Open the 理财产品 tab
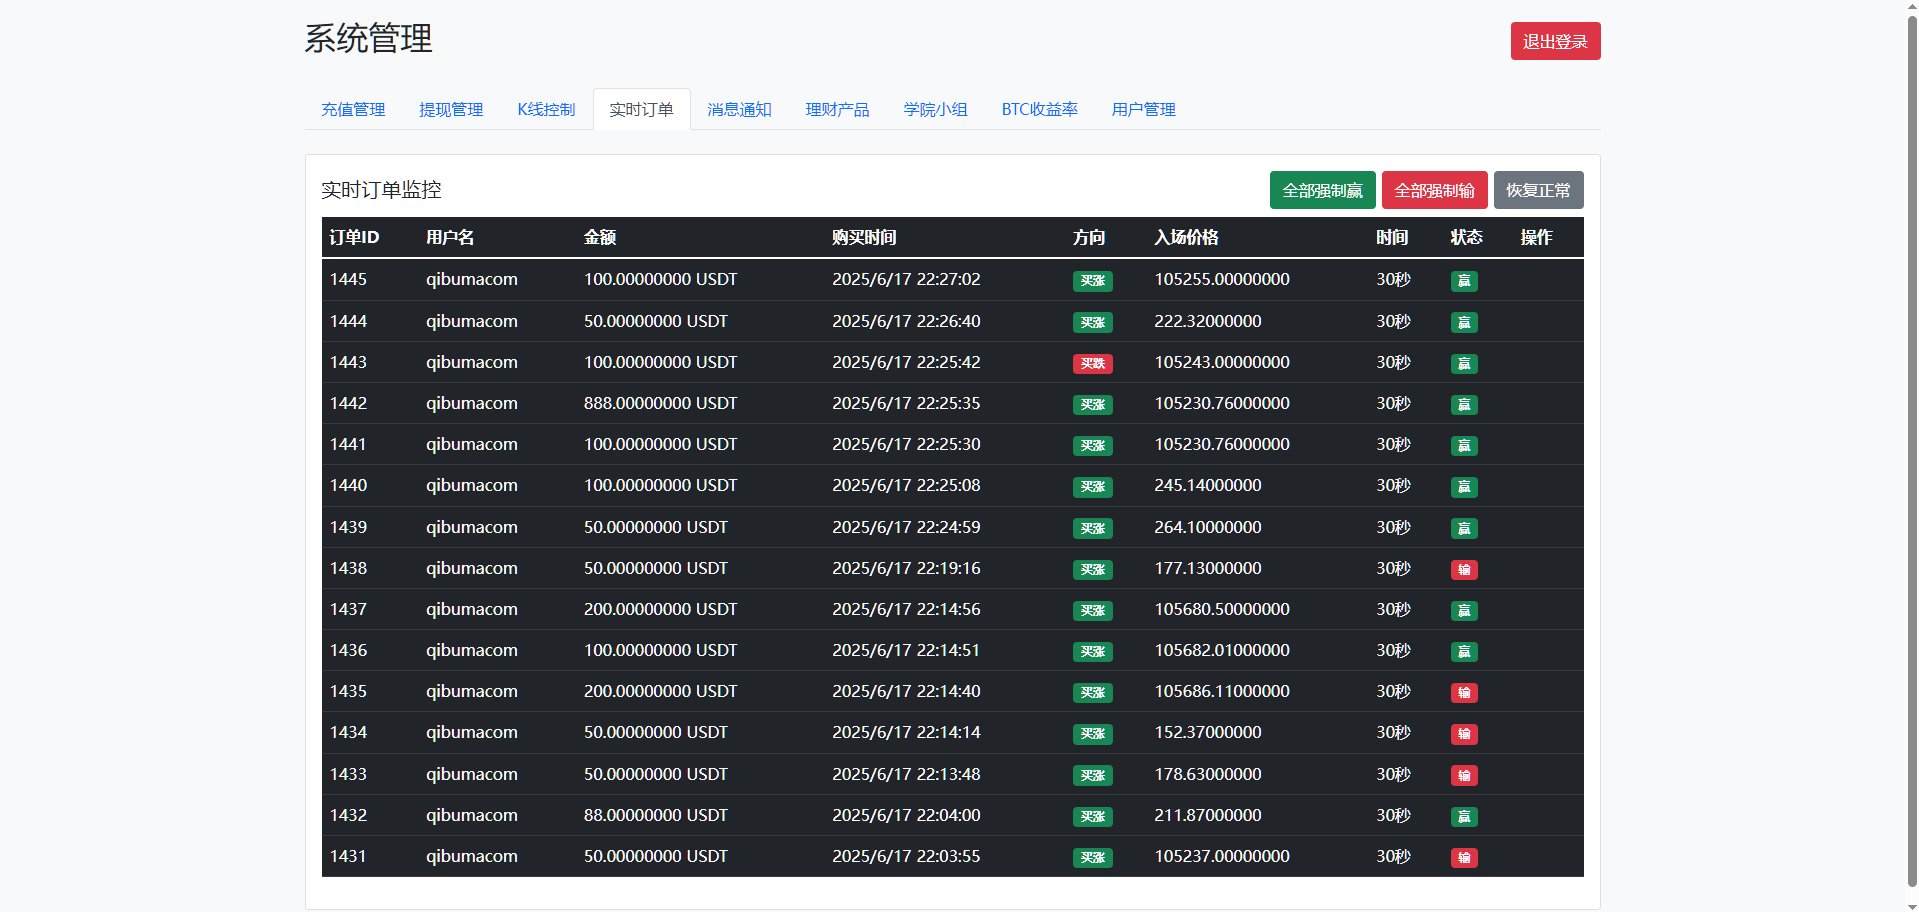Image resolution: width=1919 pixels, height=912 pixels. [837, 109]
